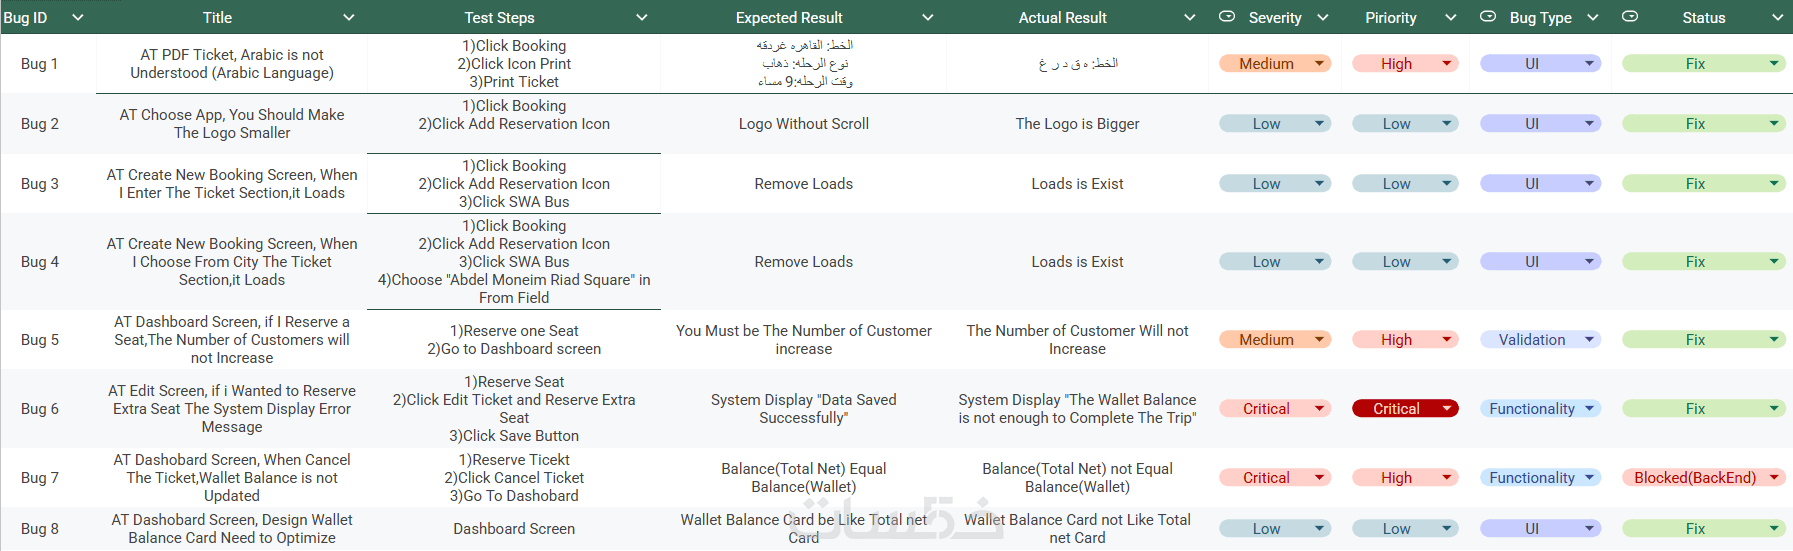Open the Test Steps column filter arrow
Screen dimensions: 1793x551
point(642,18)
